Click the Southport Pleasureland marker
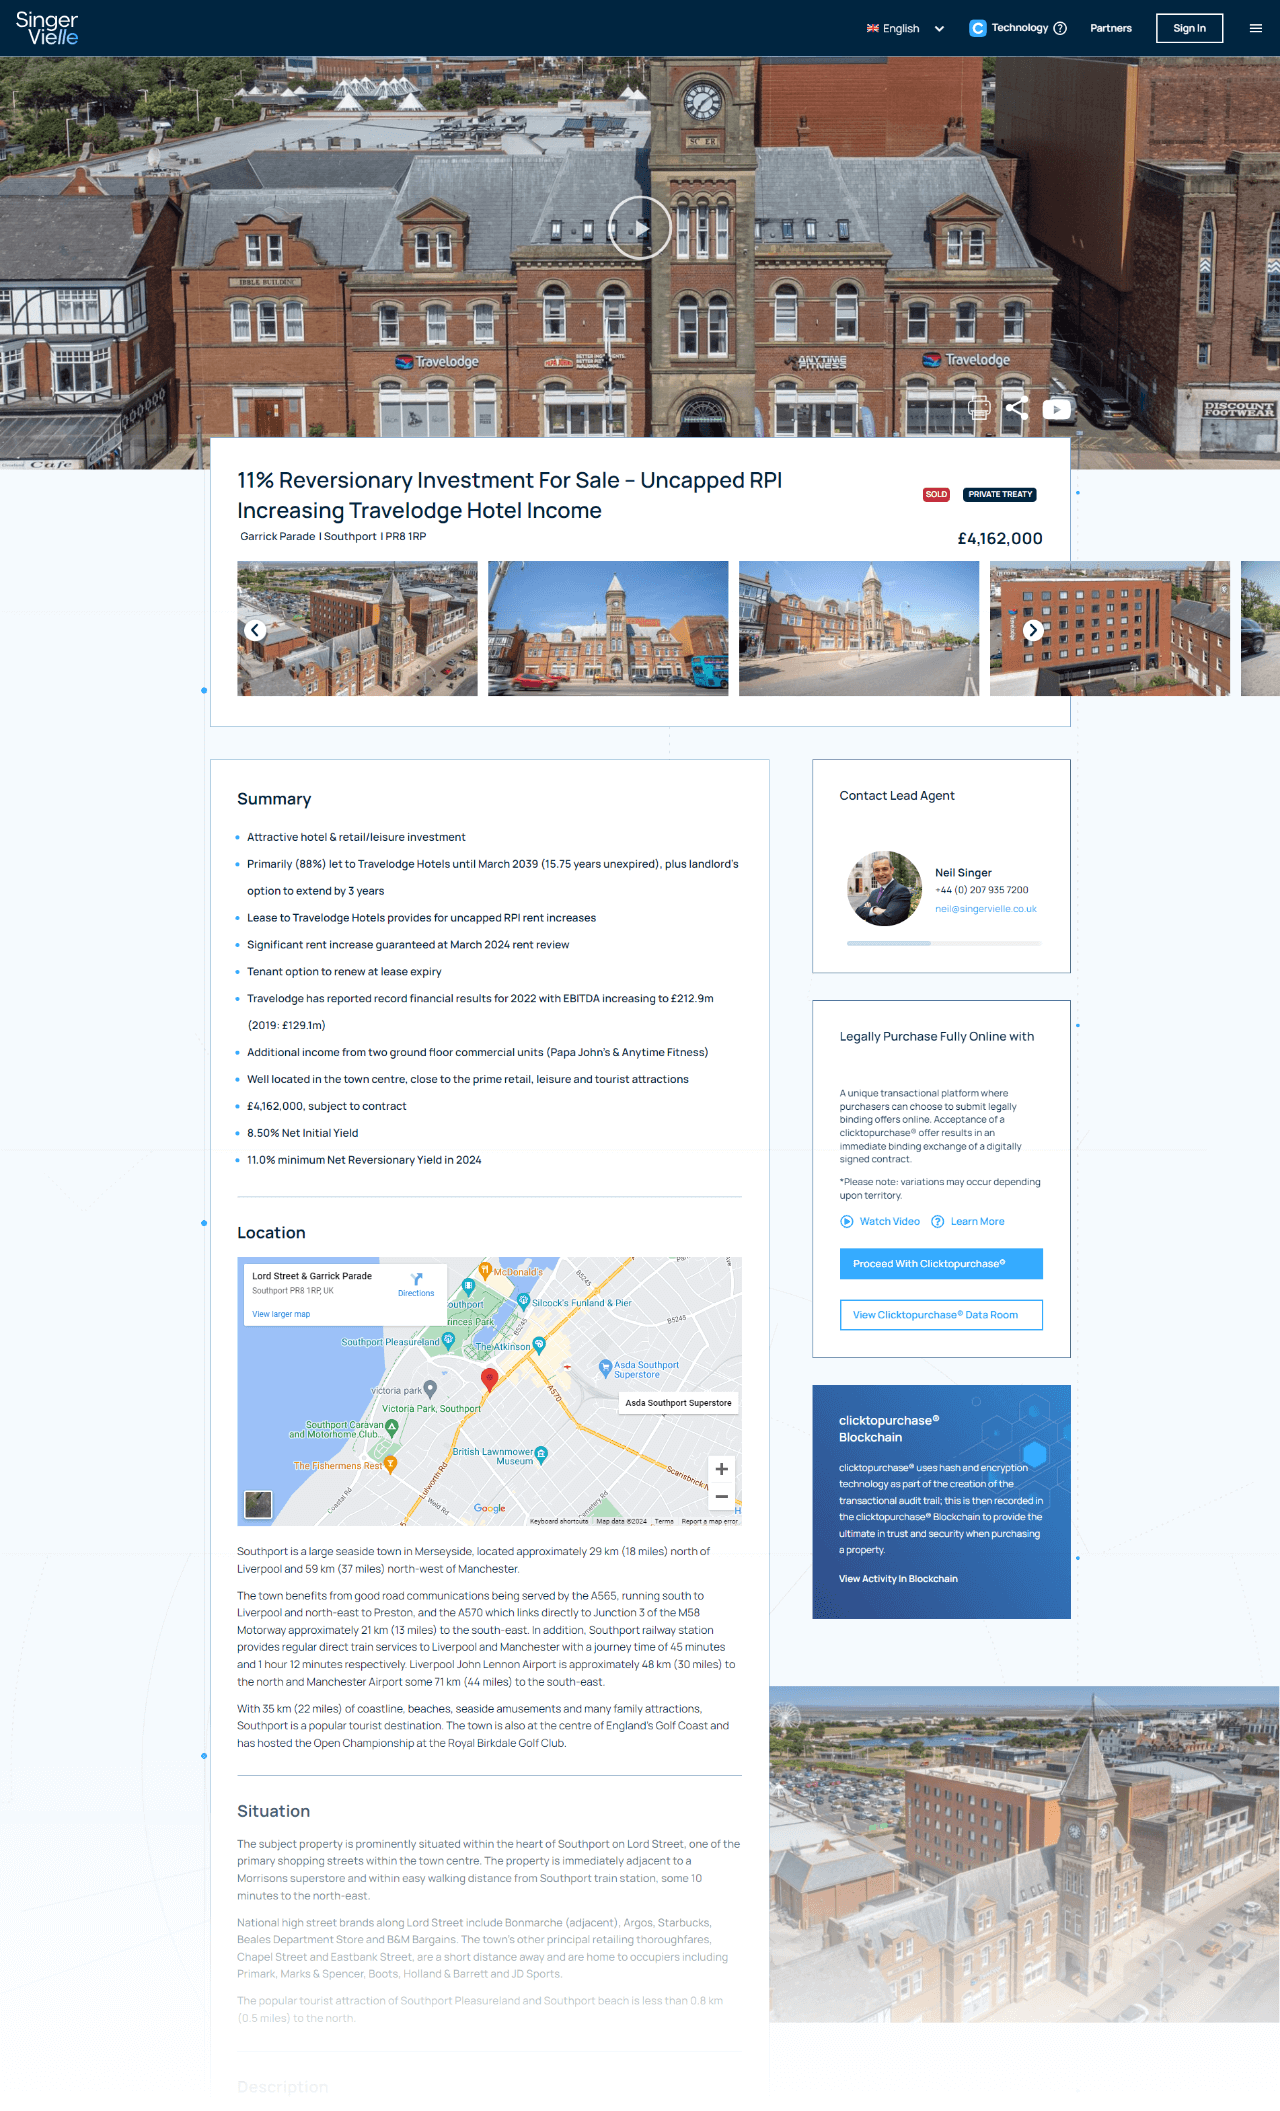 448,1340
